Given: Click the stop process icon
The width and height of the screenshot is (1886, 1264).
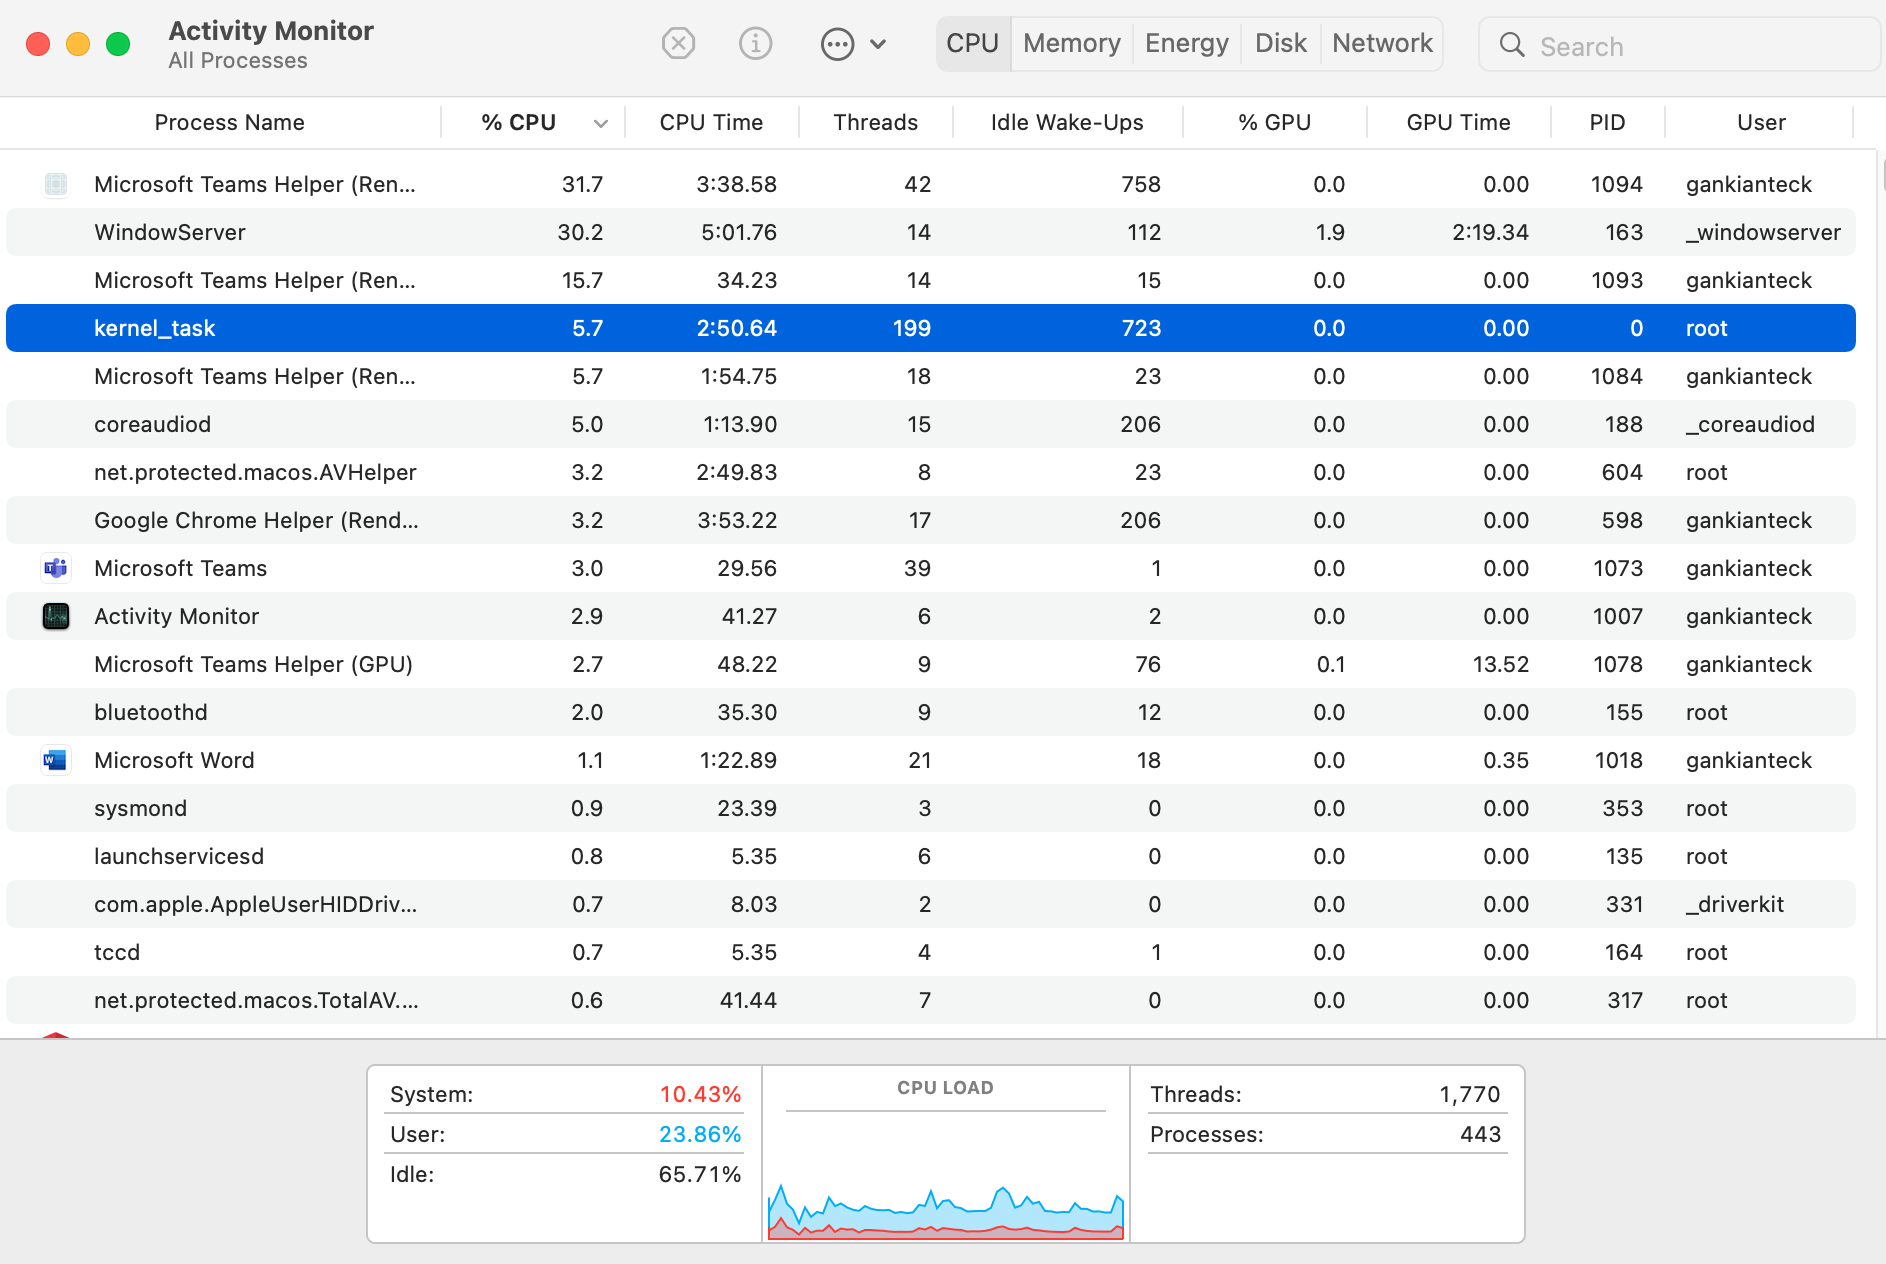Looking at the screenshot, I should pos(678,43).
